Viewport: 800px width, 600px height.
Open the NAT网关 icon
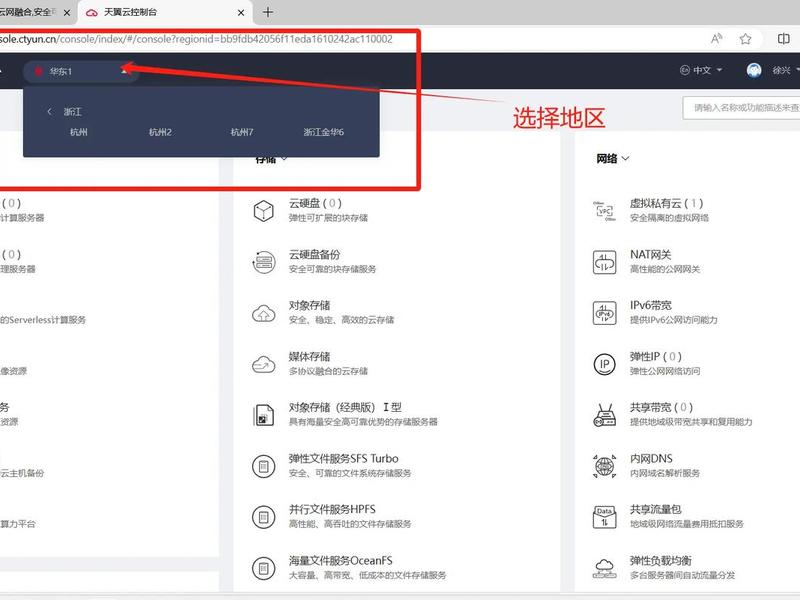[605, 262]
